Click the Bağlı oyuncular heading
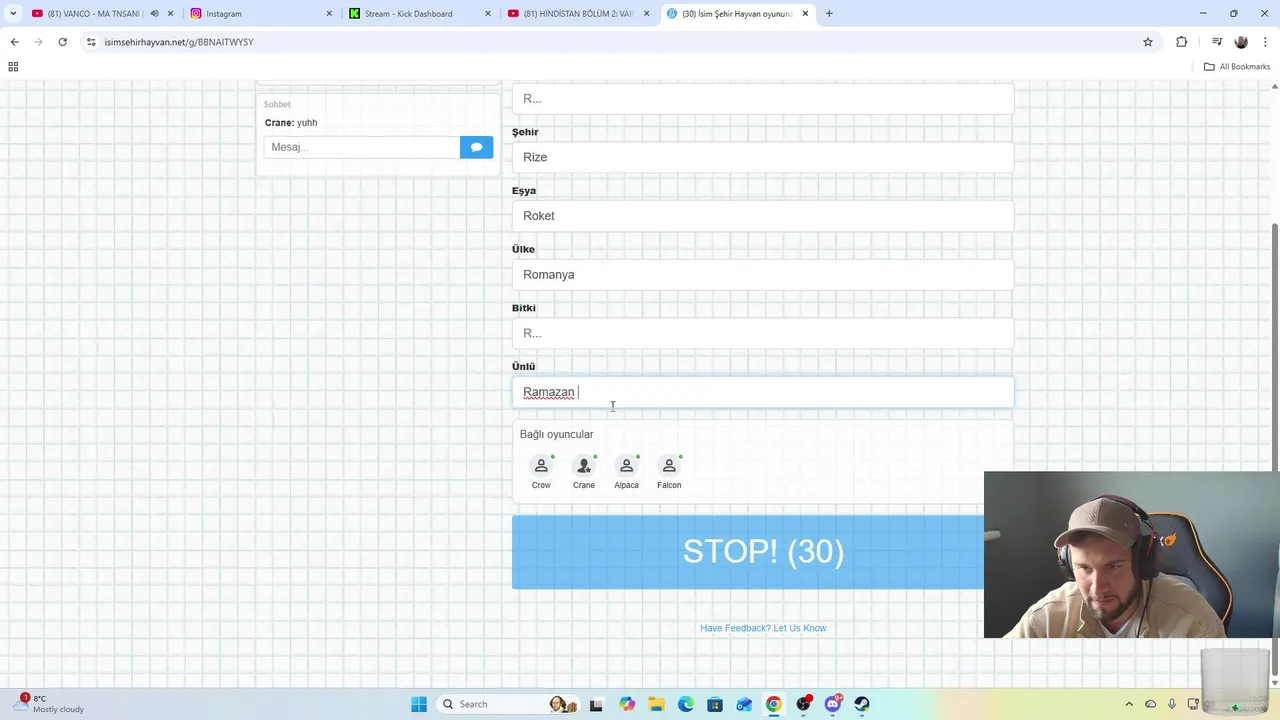 click(556, 434)
